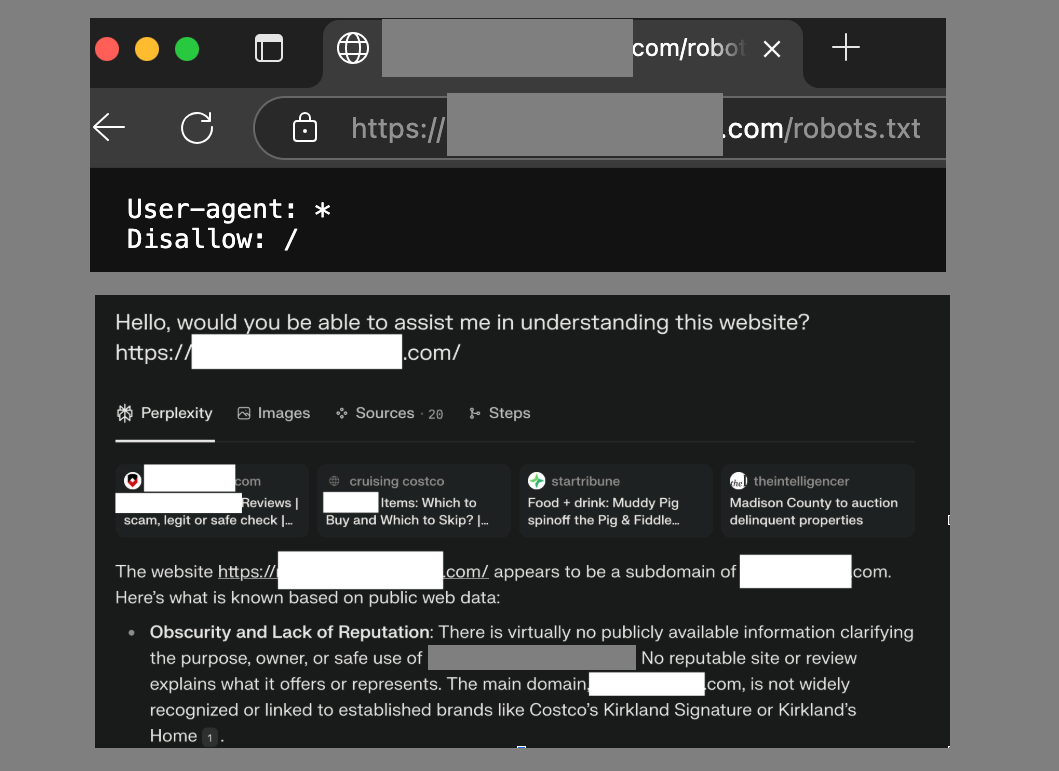The image size is (1059, 771).
Task: Focus the address bar showing robots.txt URL
Action: click(601, 128)
